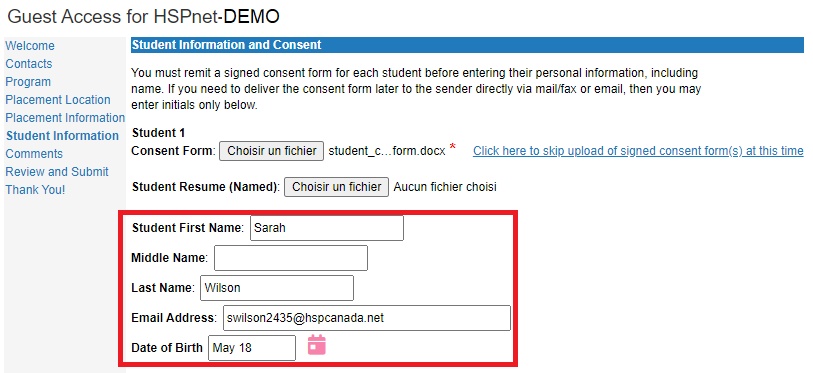
Task: Choose a file for Student Resume
Action: click(336, 187)
